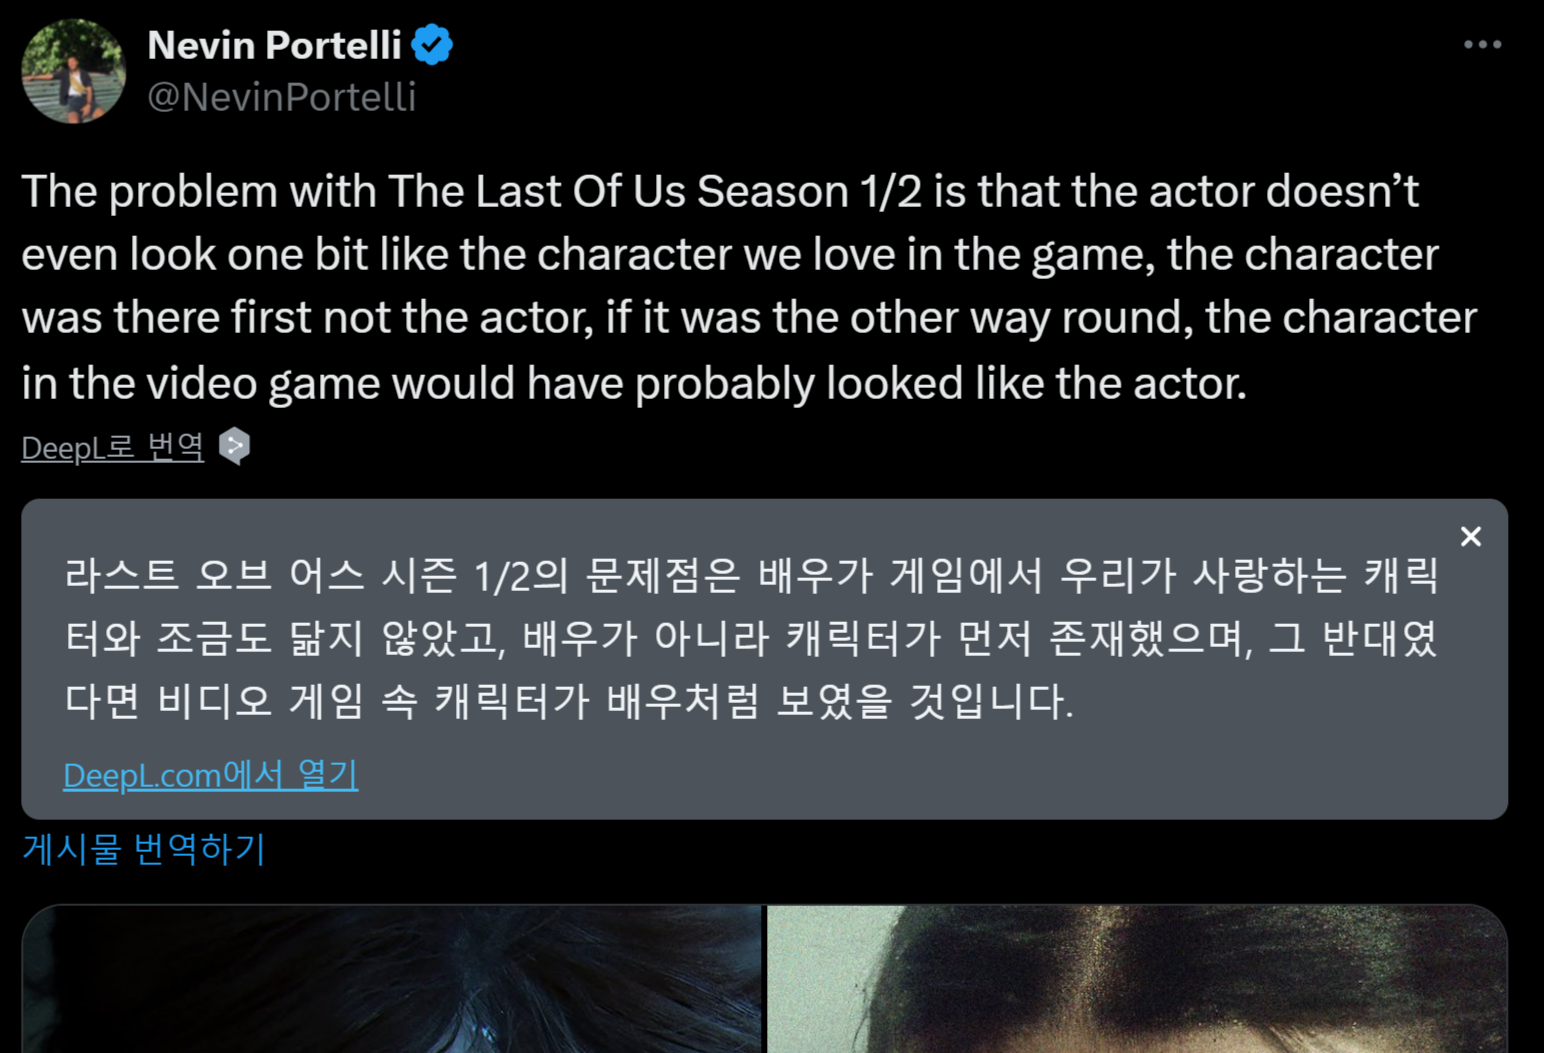Close the DeepL translation box

[1470, 537]
